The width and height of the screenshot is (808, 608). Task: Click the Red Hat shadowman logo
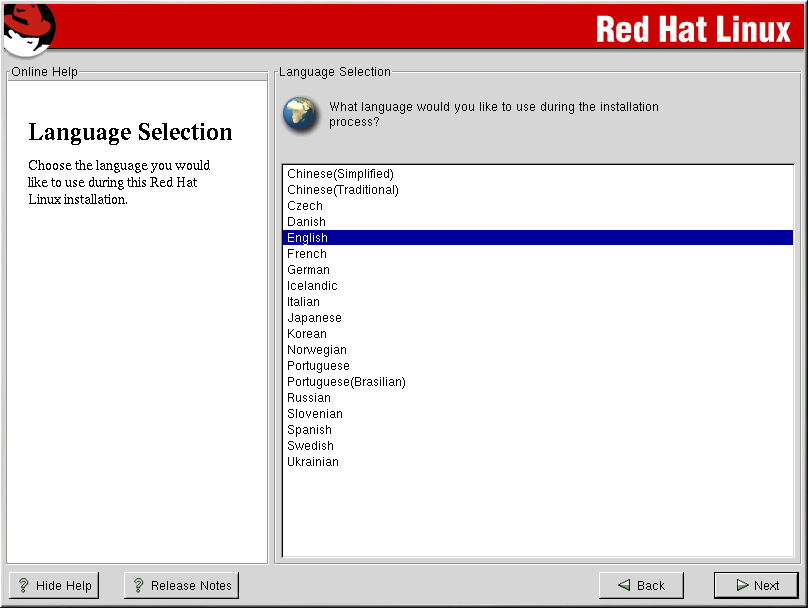click(x=27, y=27)
